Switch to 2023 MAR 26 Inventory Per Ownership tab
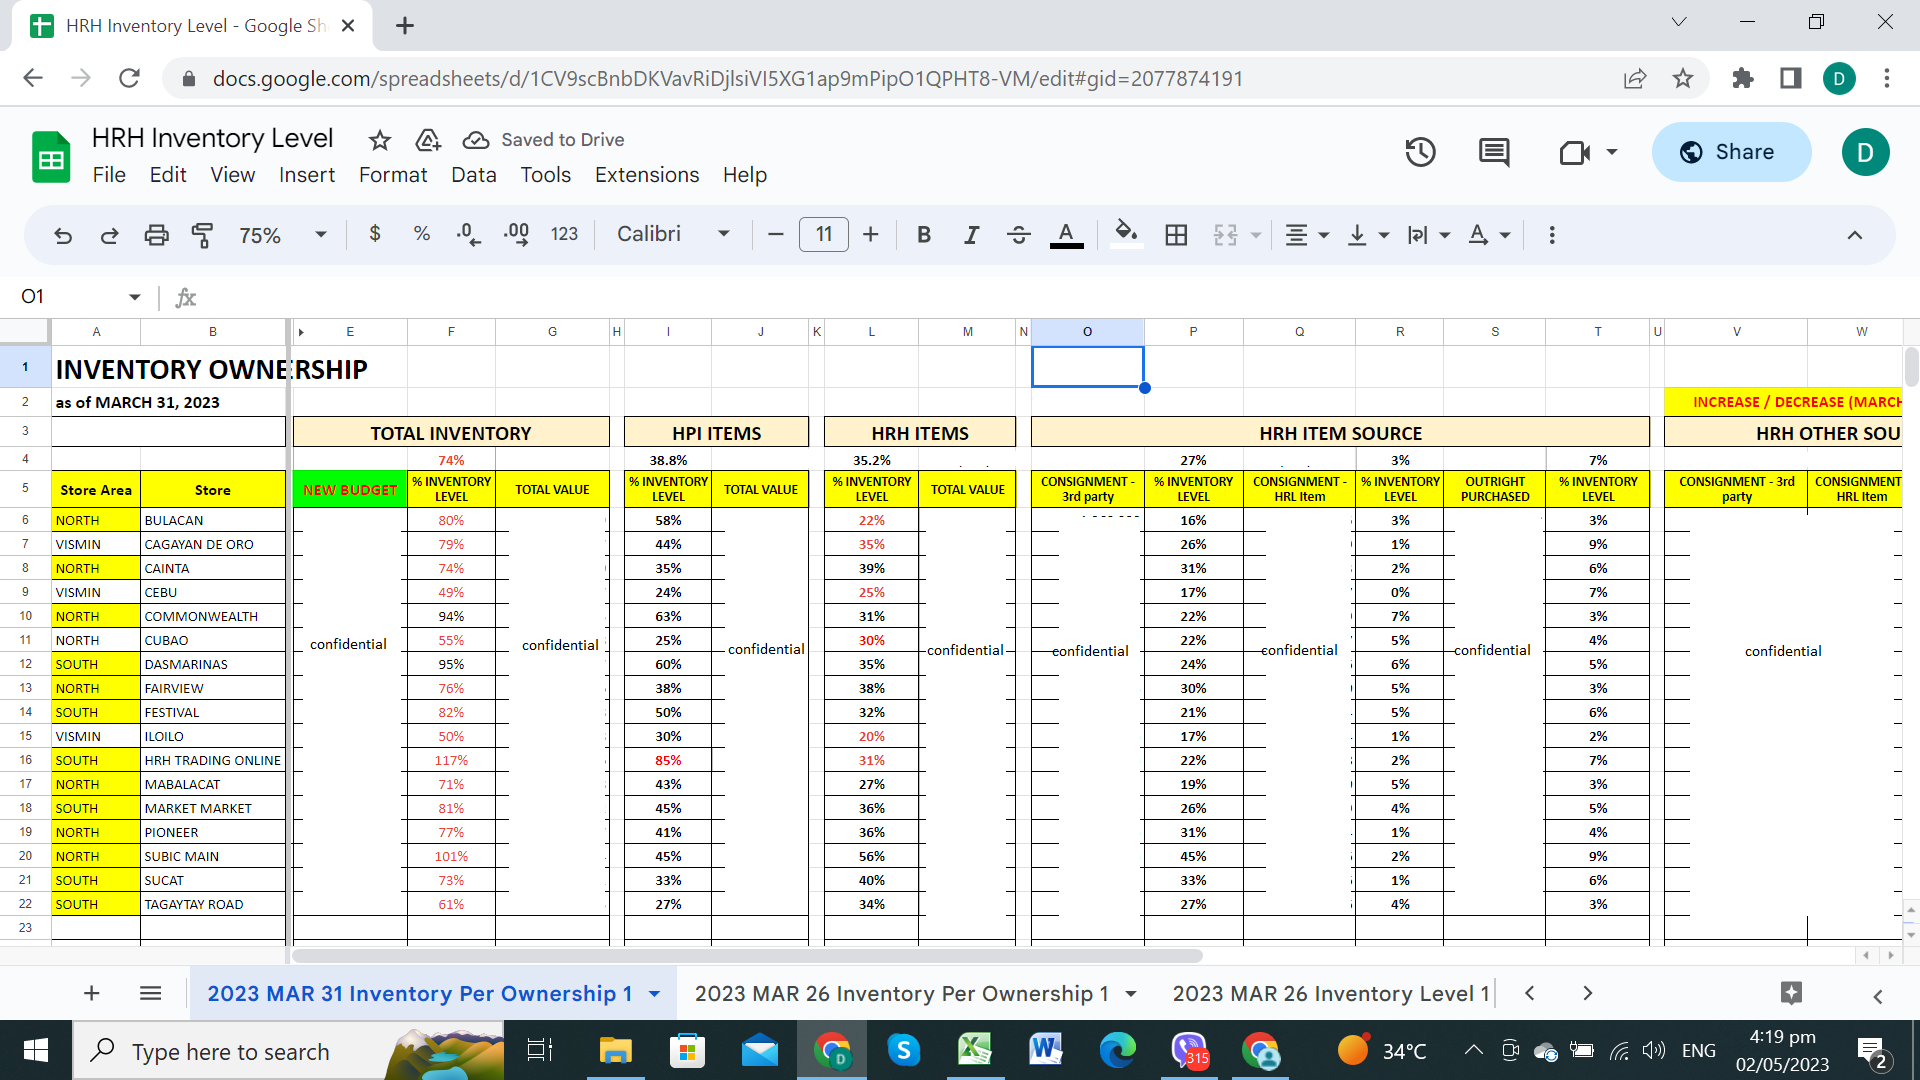This screenshot has height=1080, width=1920. point(901,993)
